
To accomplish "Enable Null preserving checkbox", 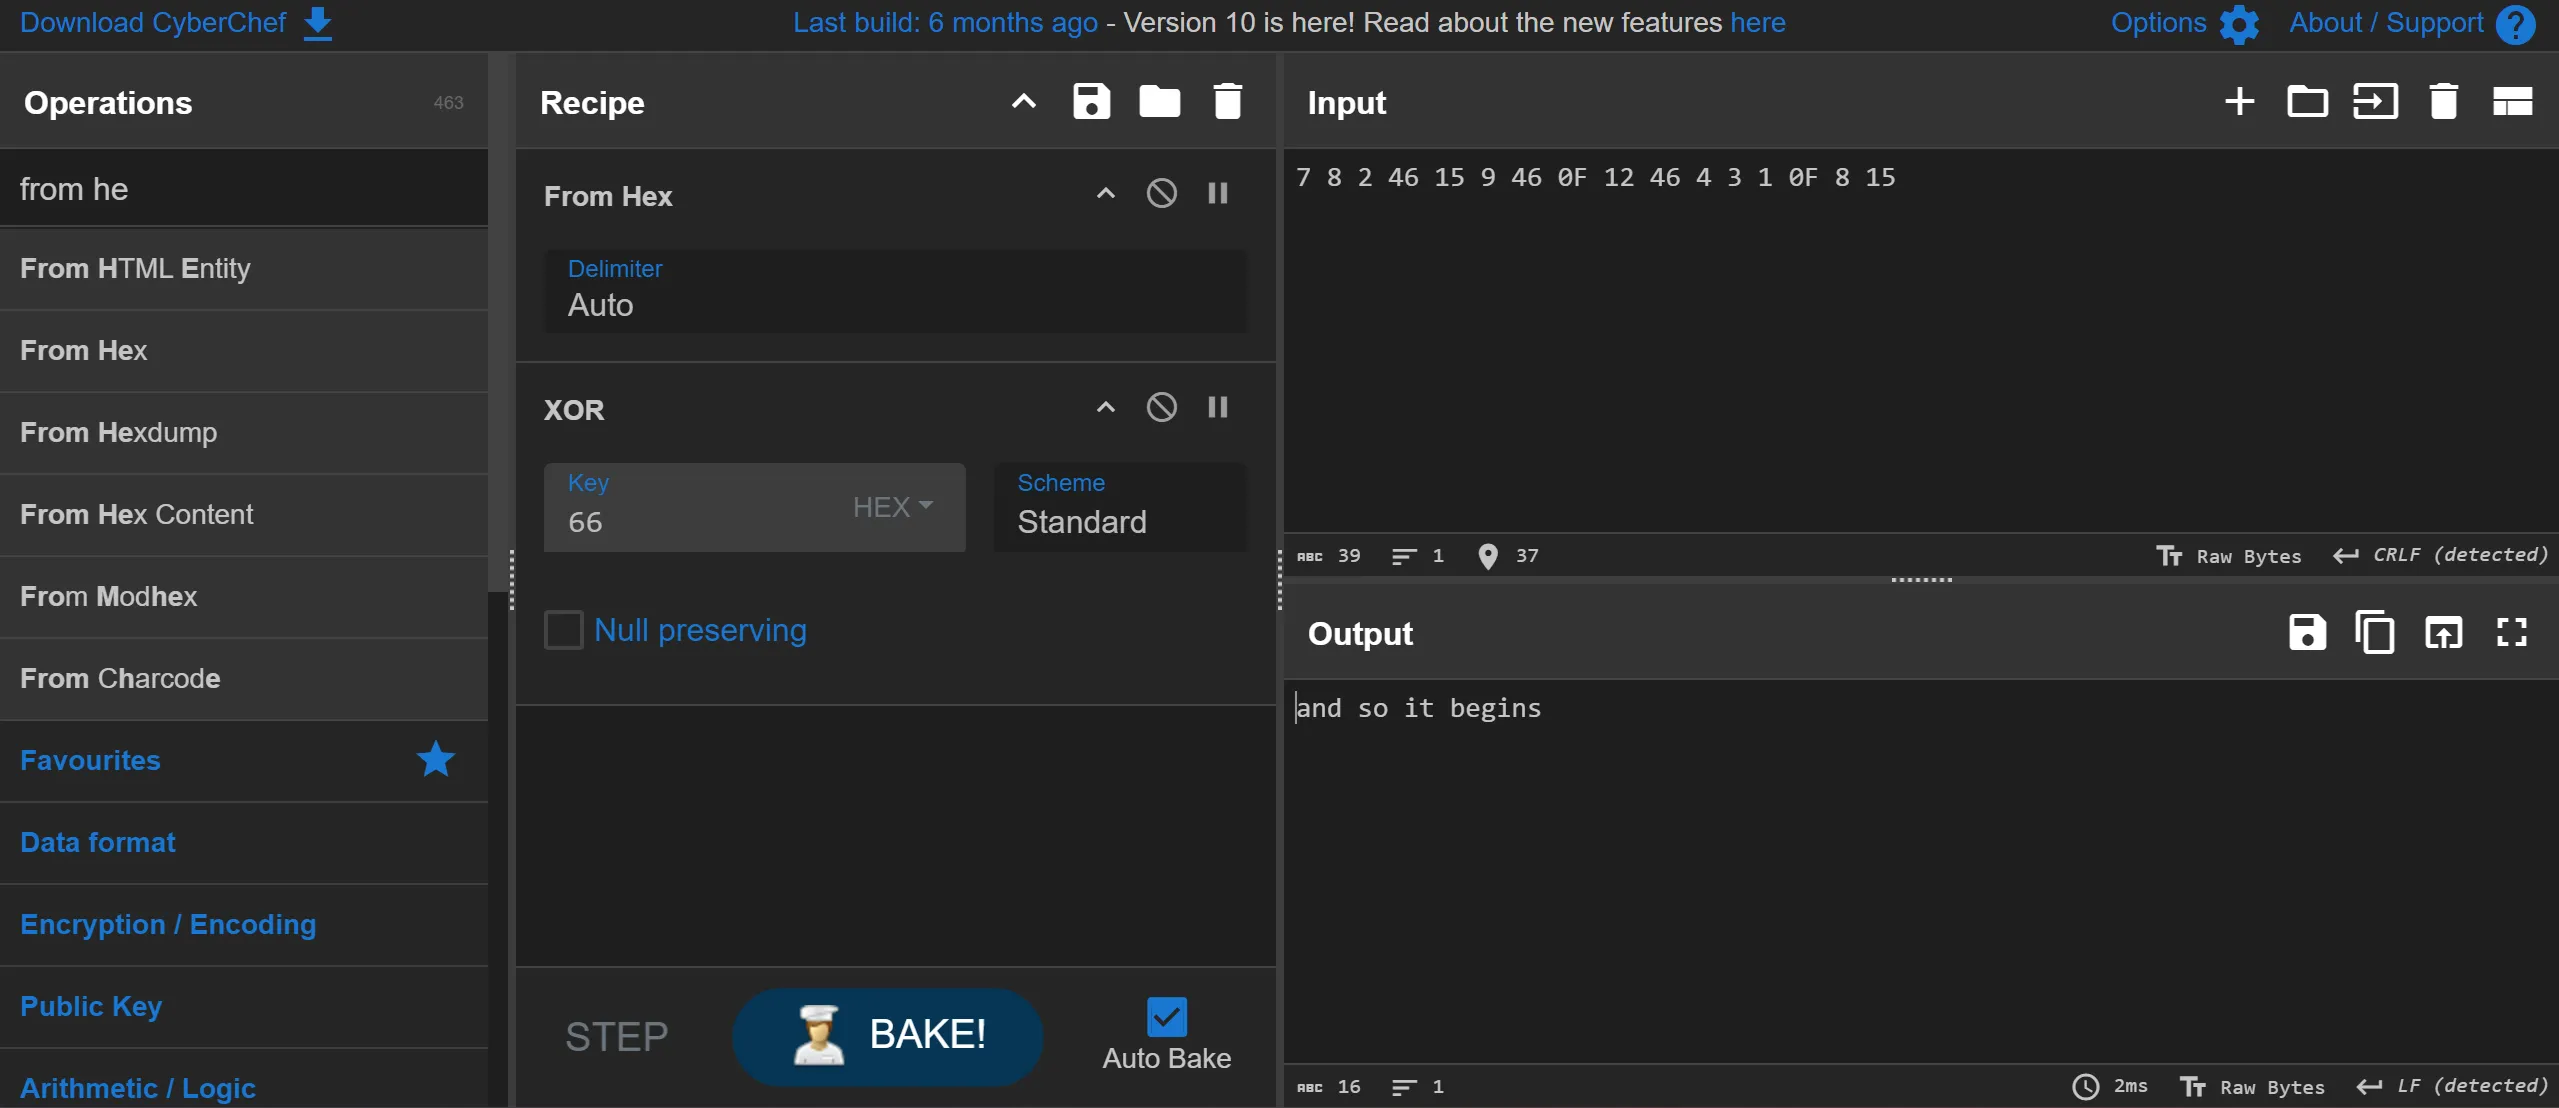I will click(564, 631).
